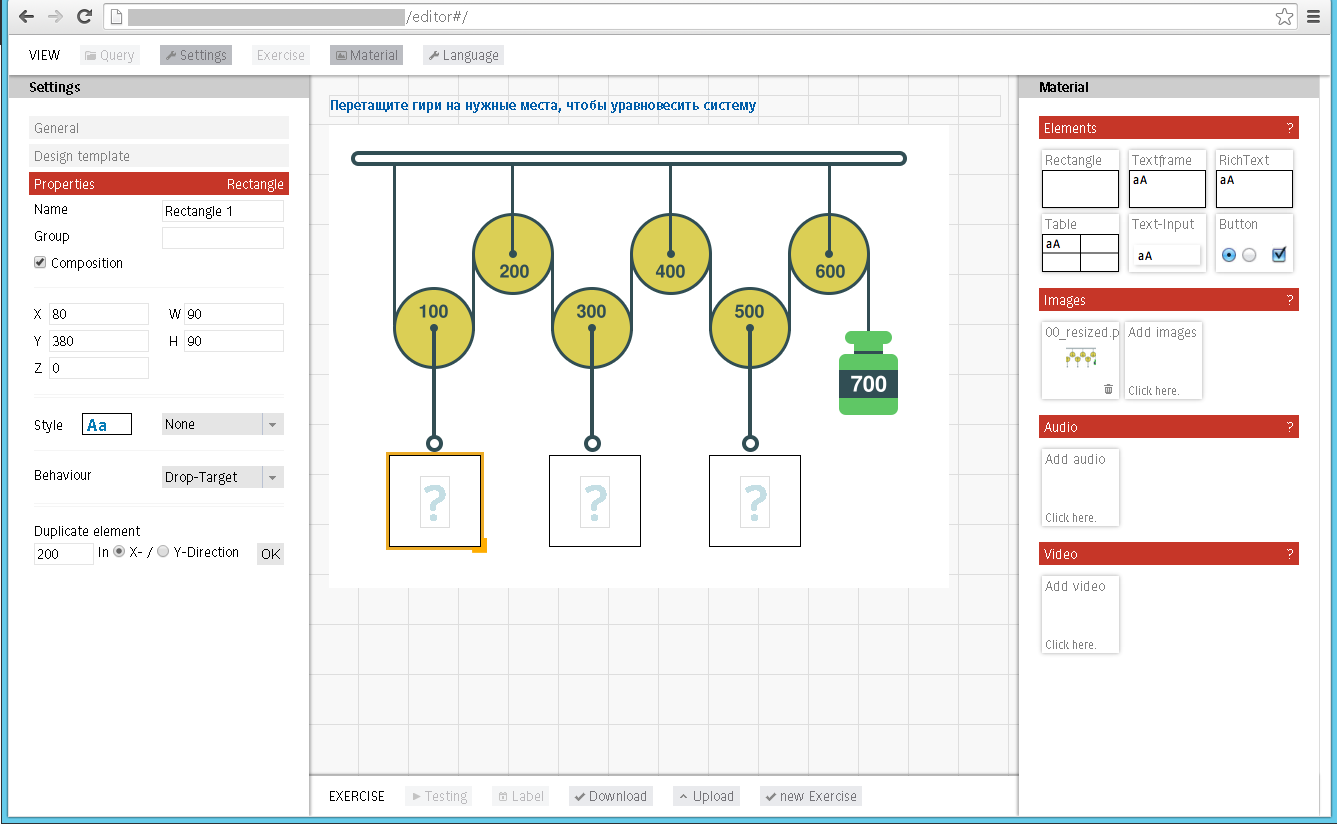Click the W width field
Image resolution: width=1337 pixels, height=824 pixels.
point(234,314)
